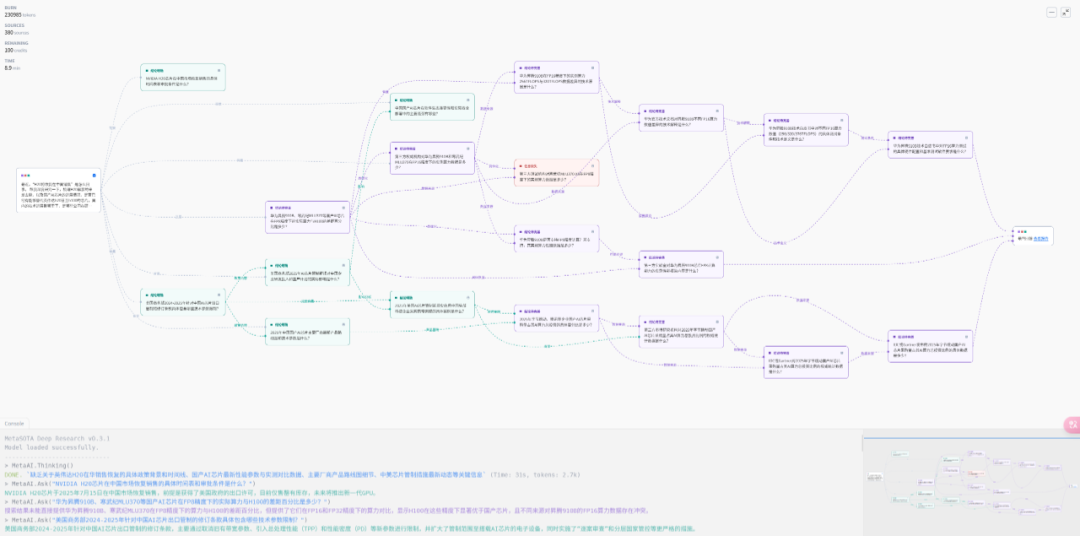
Task: Click console answer line starting NVIDIA H20芯片于2025年7月15日
Action: (189, 493)
